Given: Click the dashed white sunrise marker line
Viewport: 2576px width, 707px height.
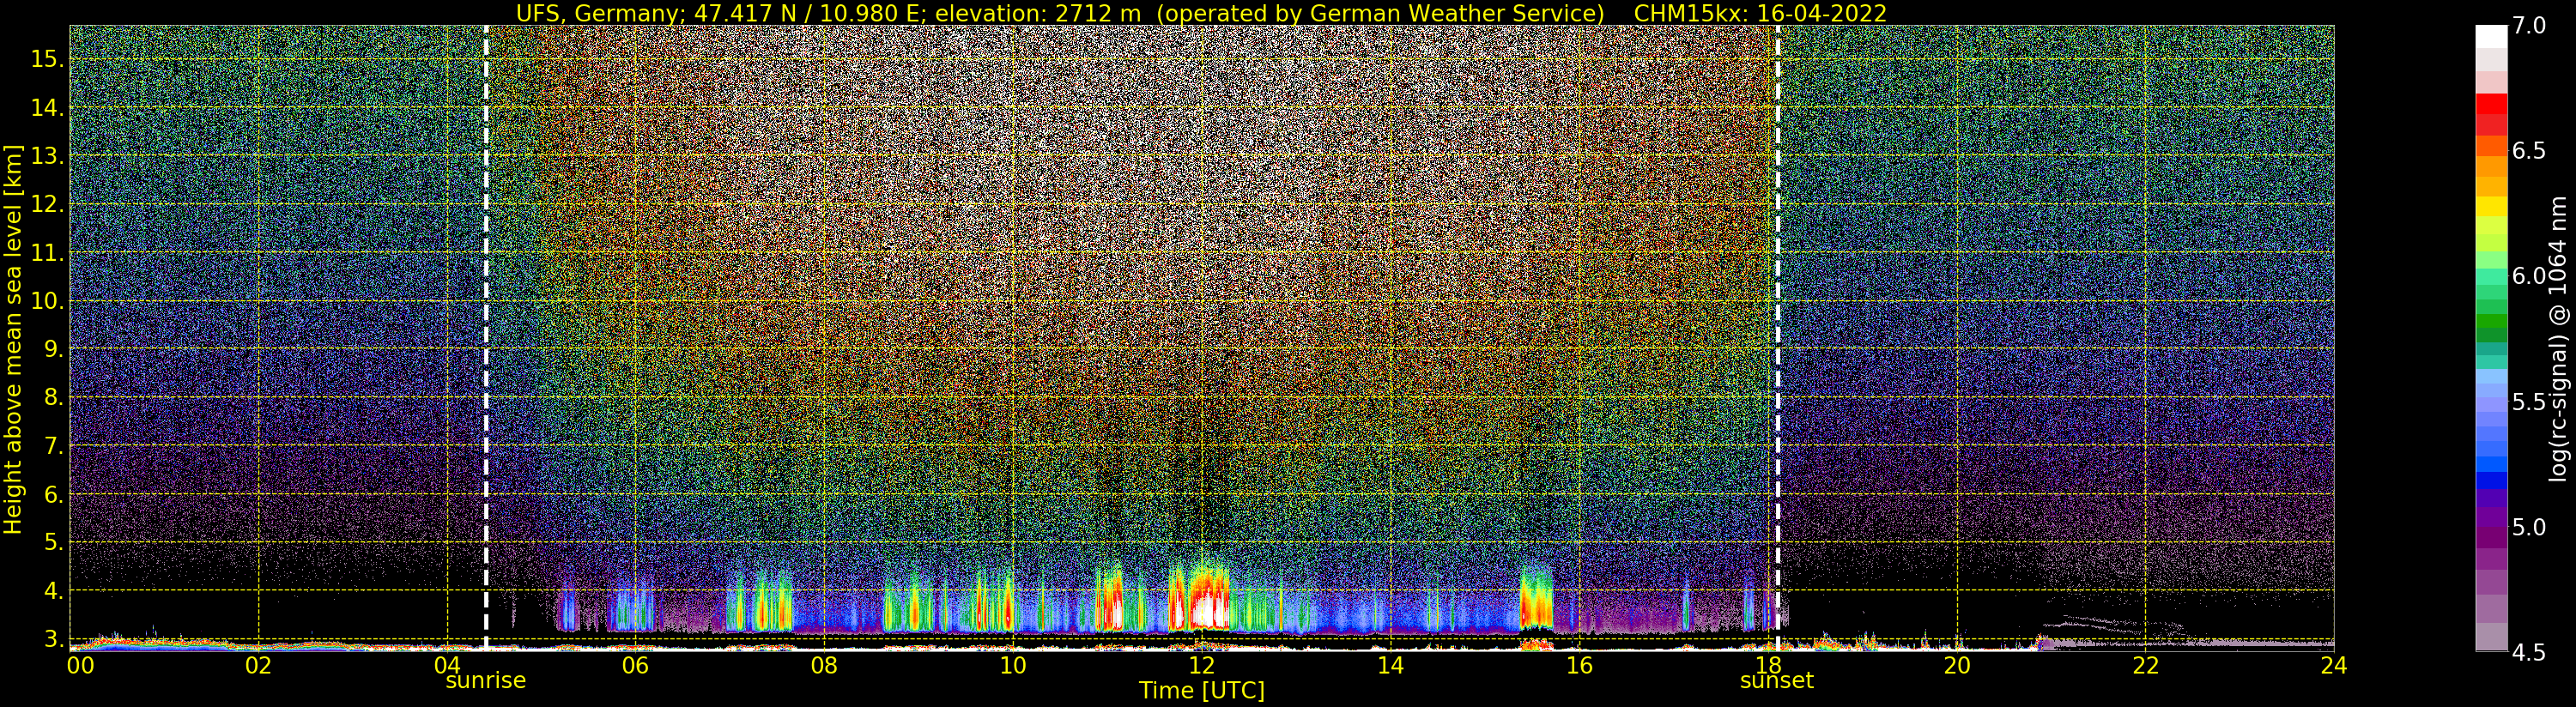Looking at the screenshot, I should point(486,338).
